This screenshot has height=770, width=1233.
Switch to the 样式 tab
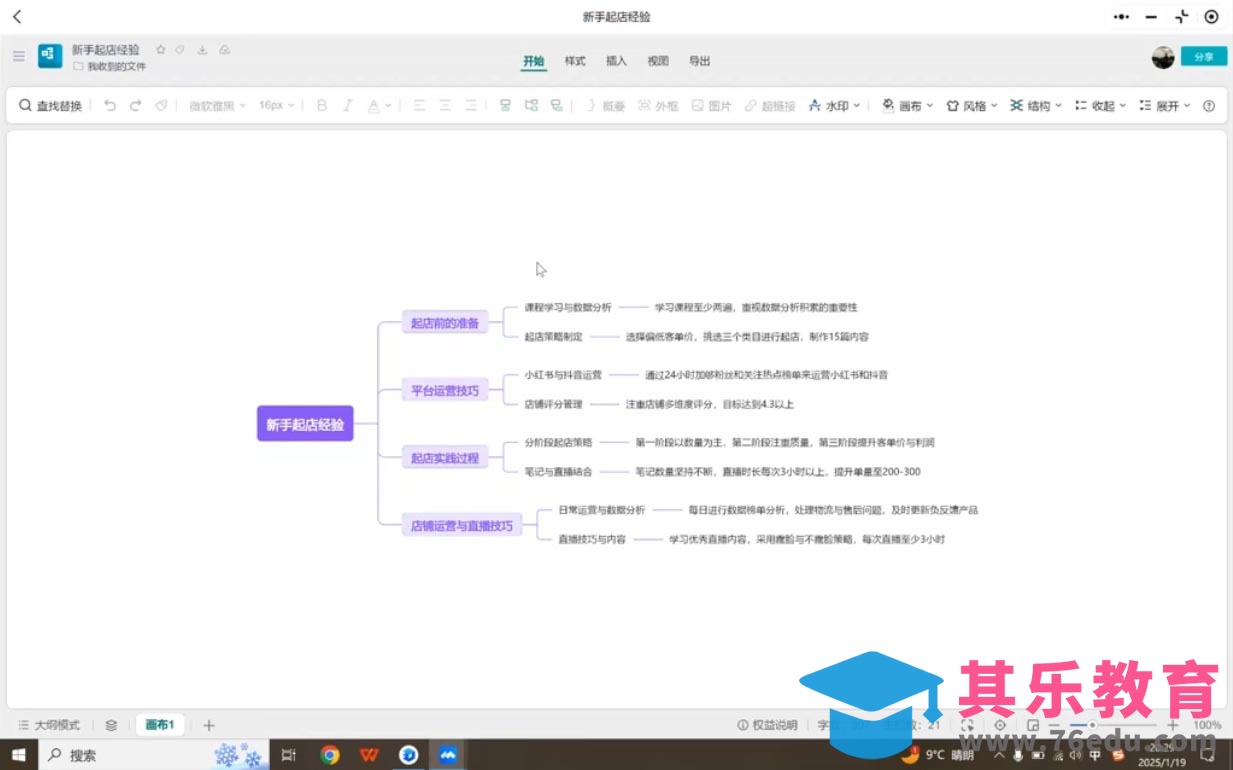(575, 61)
